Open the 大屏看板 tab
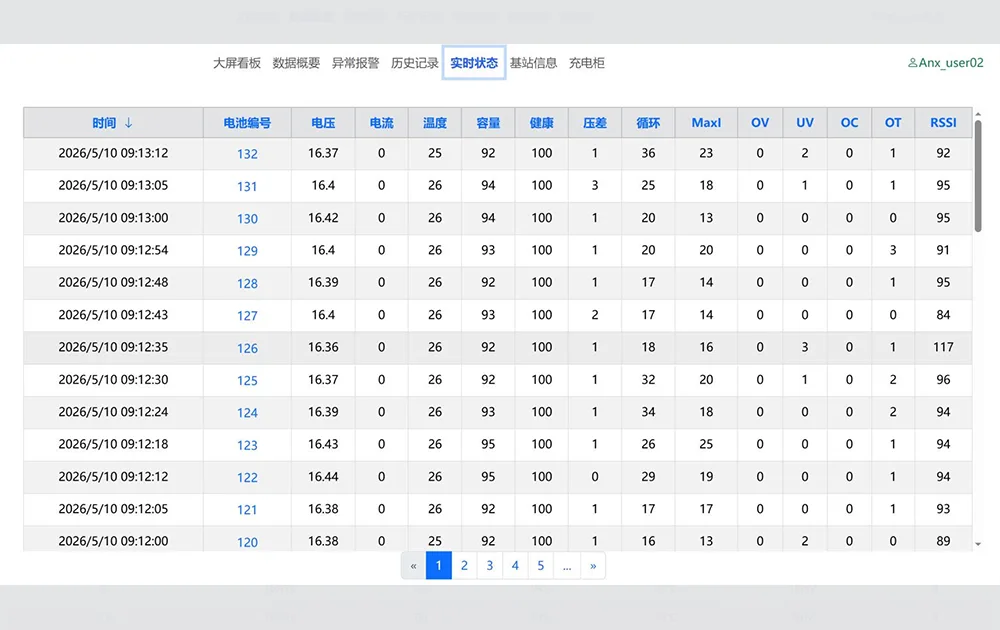The image size is (1000, 630). tap(237, 62)
